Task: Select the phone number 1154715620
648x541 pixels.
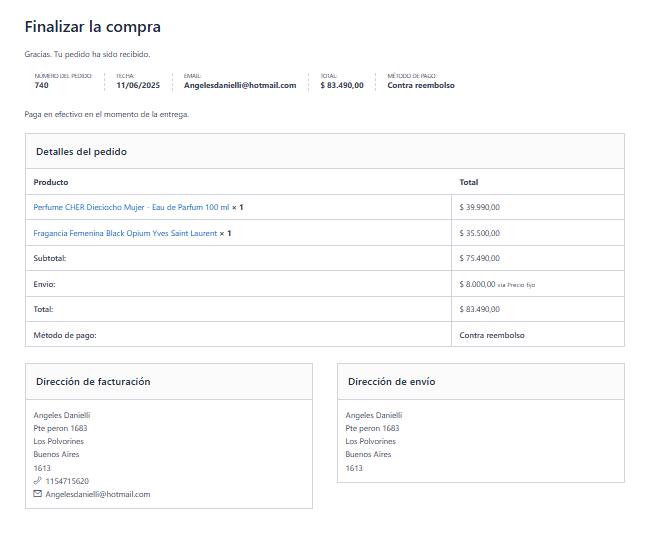Action: point(67,481)
